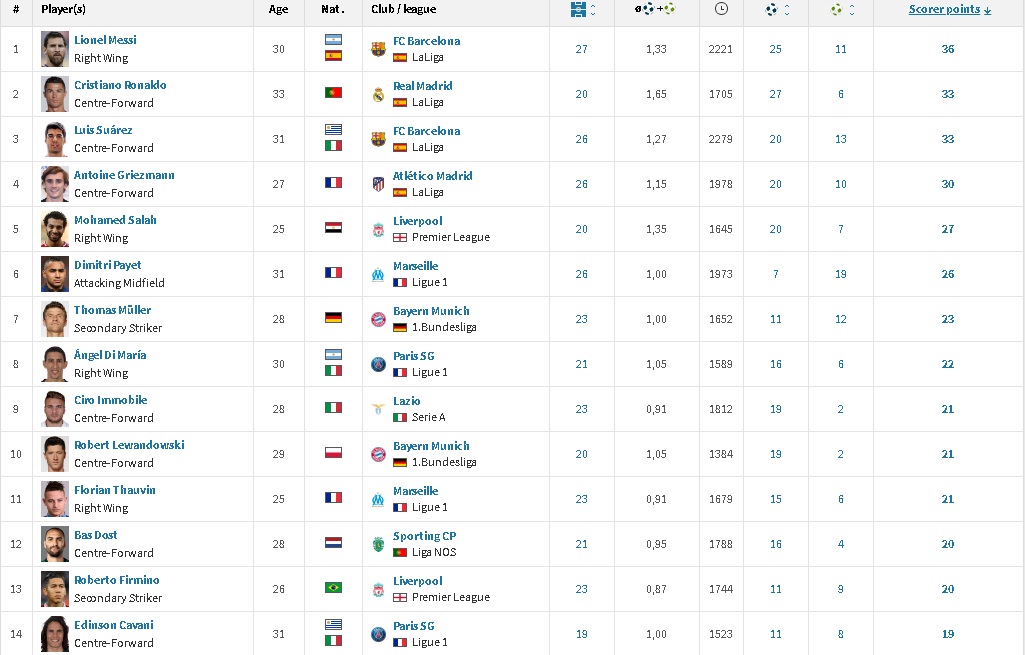
Task: Toggle sort arrows beside goals icon
Action: 787,10
